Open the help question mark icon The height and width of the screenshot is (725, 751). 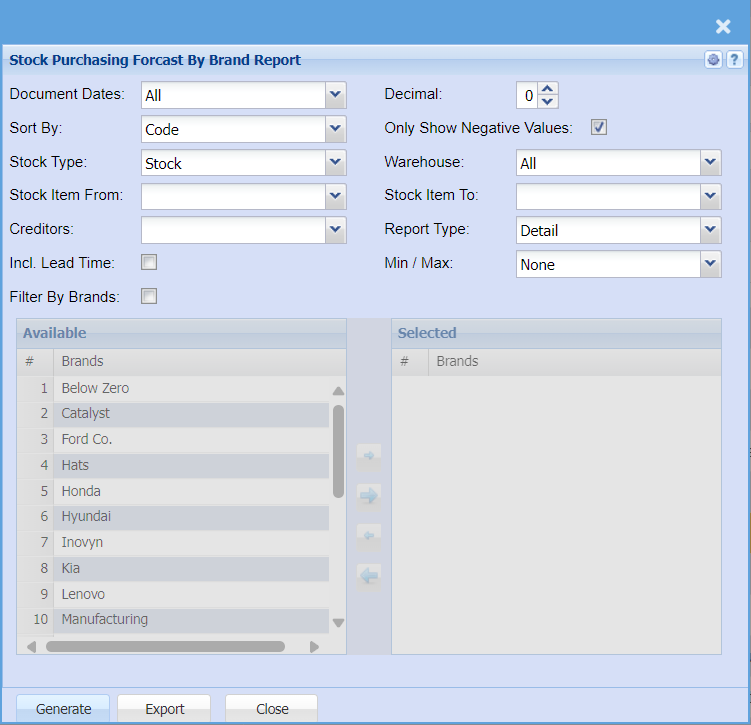click(x=734, y=60)
